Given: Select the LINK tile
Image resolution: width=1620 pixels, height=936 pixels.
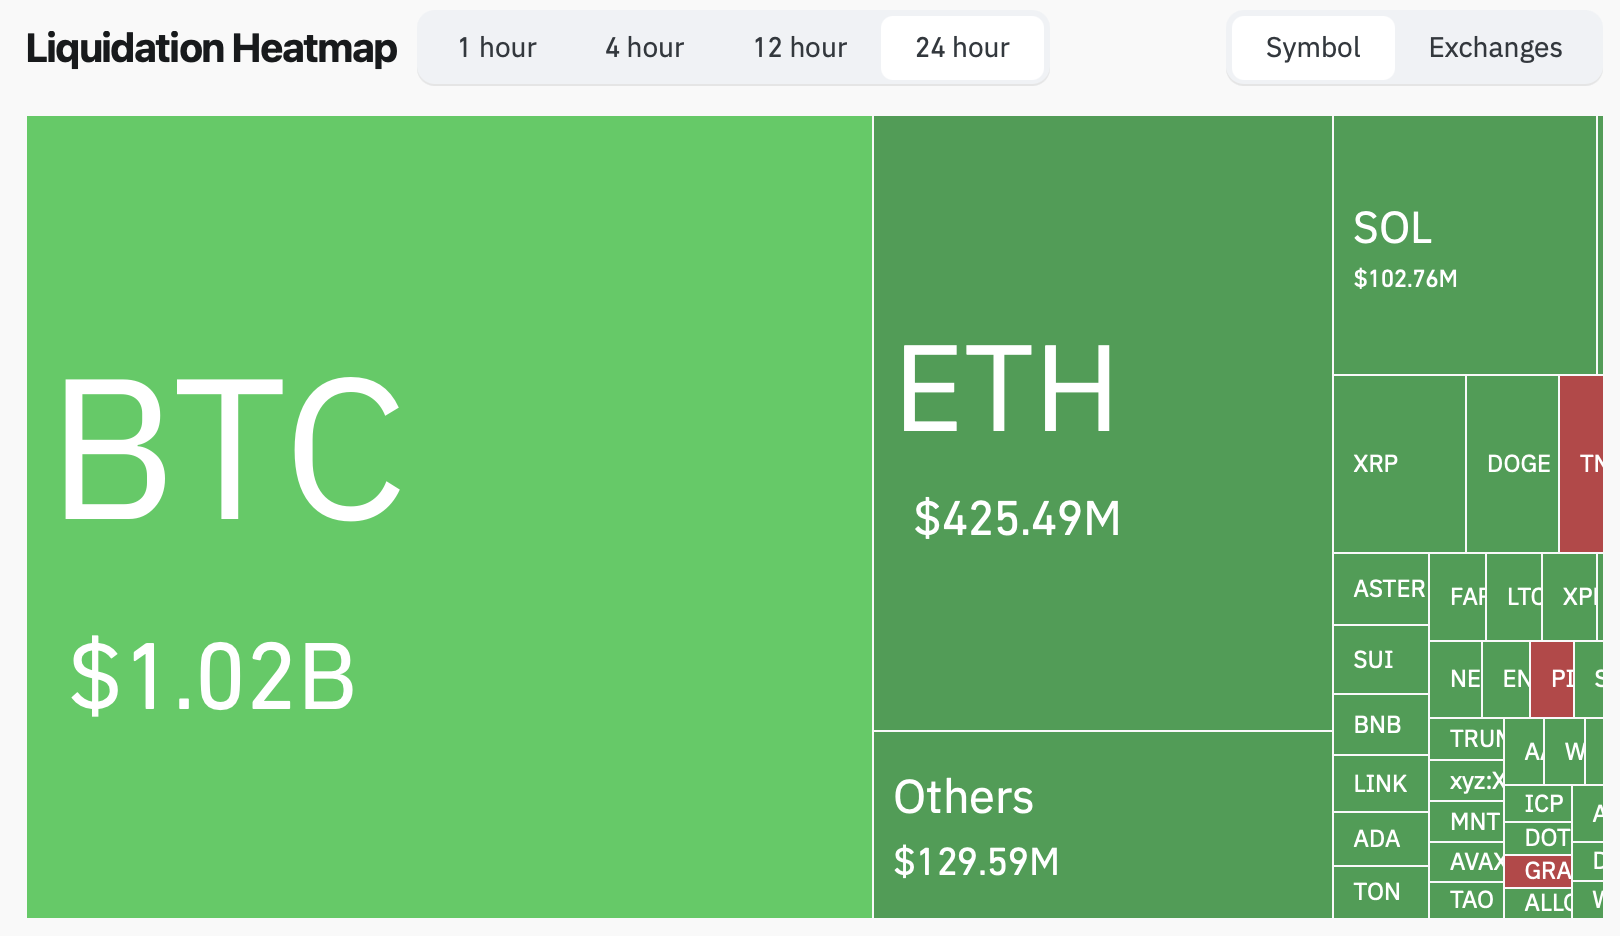Looking at the screenshot, I should click(x=1381, y=784).
